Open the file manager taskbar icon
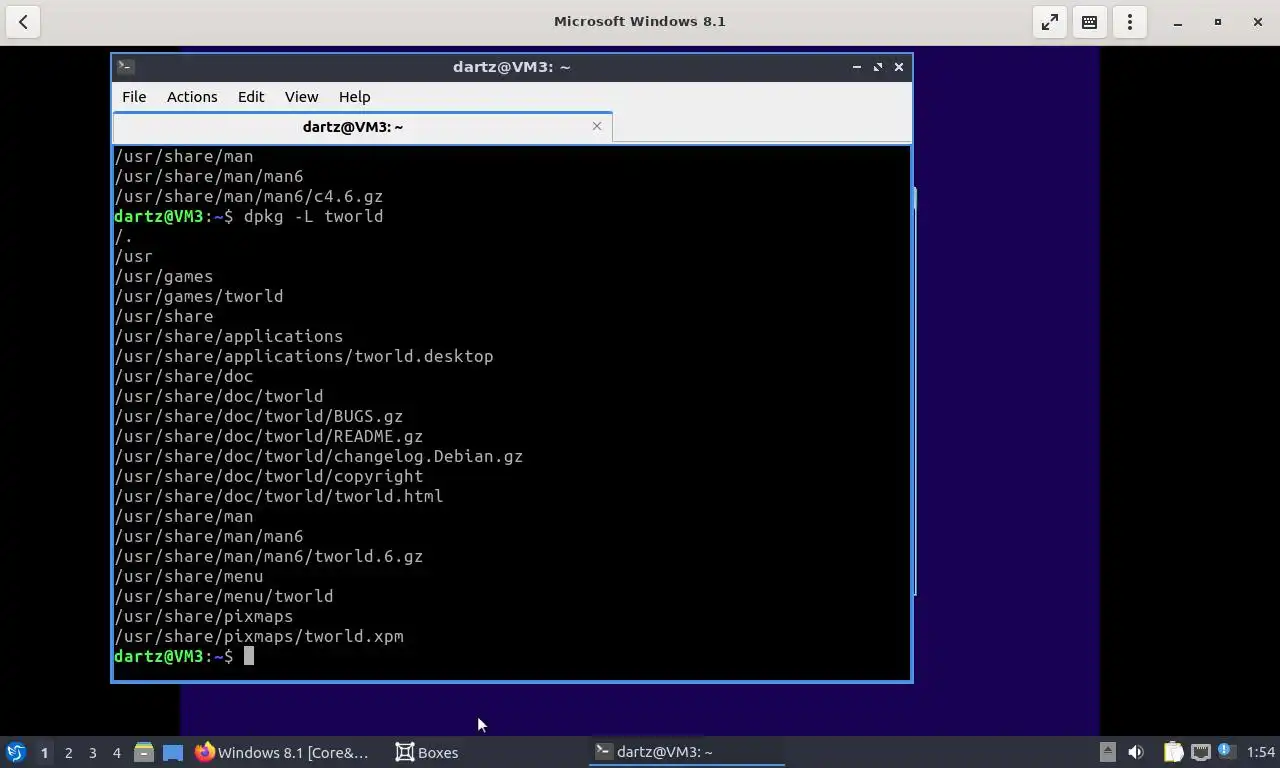This screenshot has width=1280, height=768. click(x=144, y=752)
